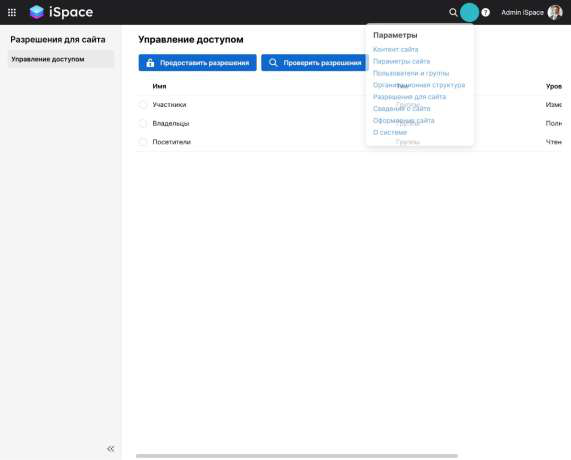Open the app launcher grid icon
The height and width of the screenshot is (460, 571).
pyautogui.click(x=12, y=12)
